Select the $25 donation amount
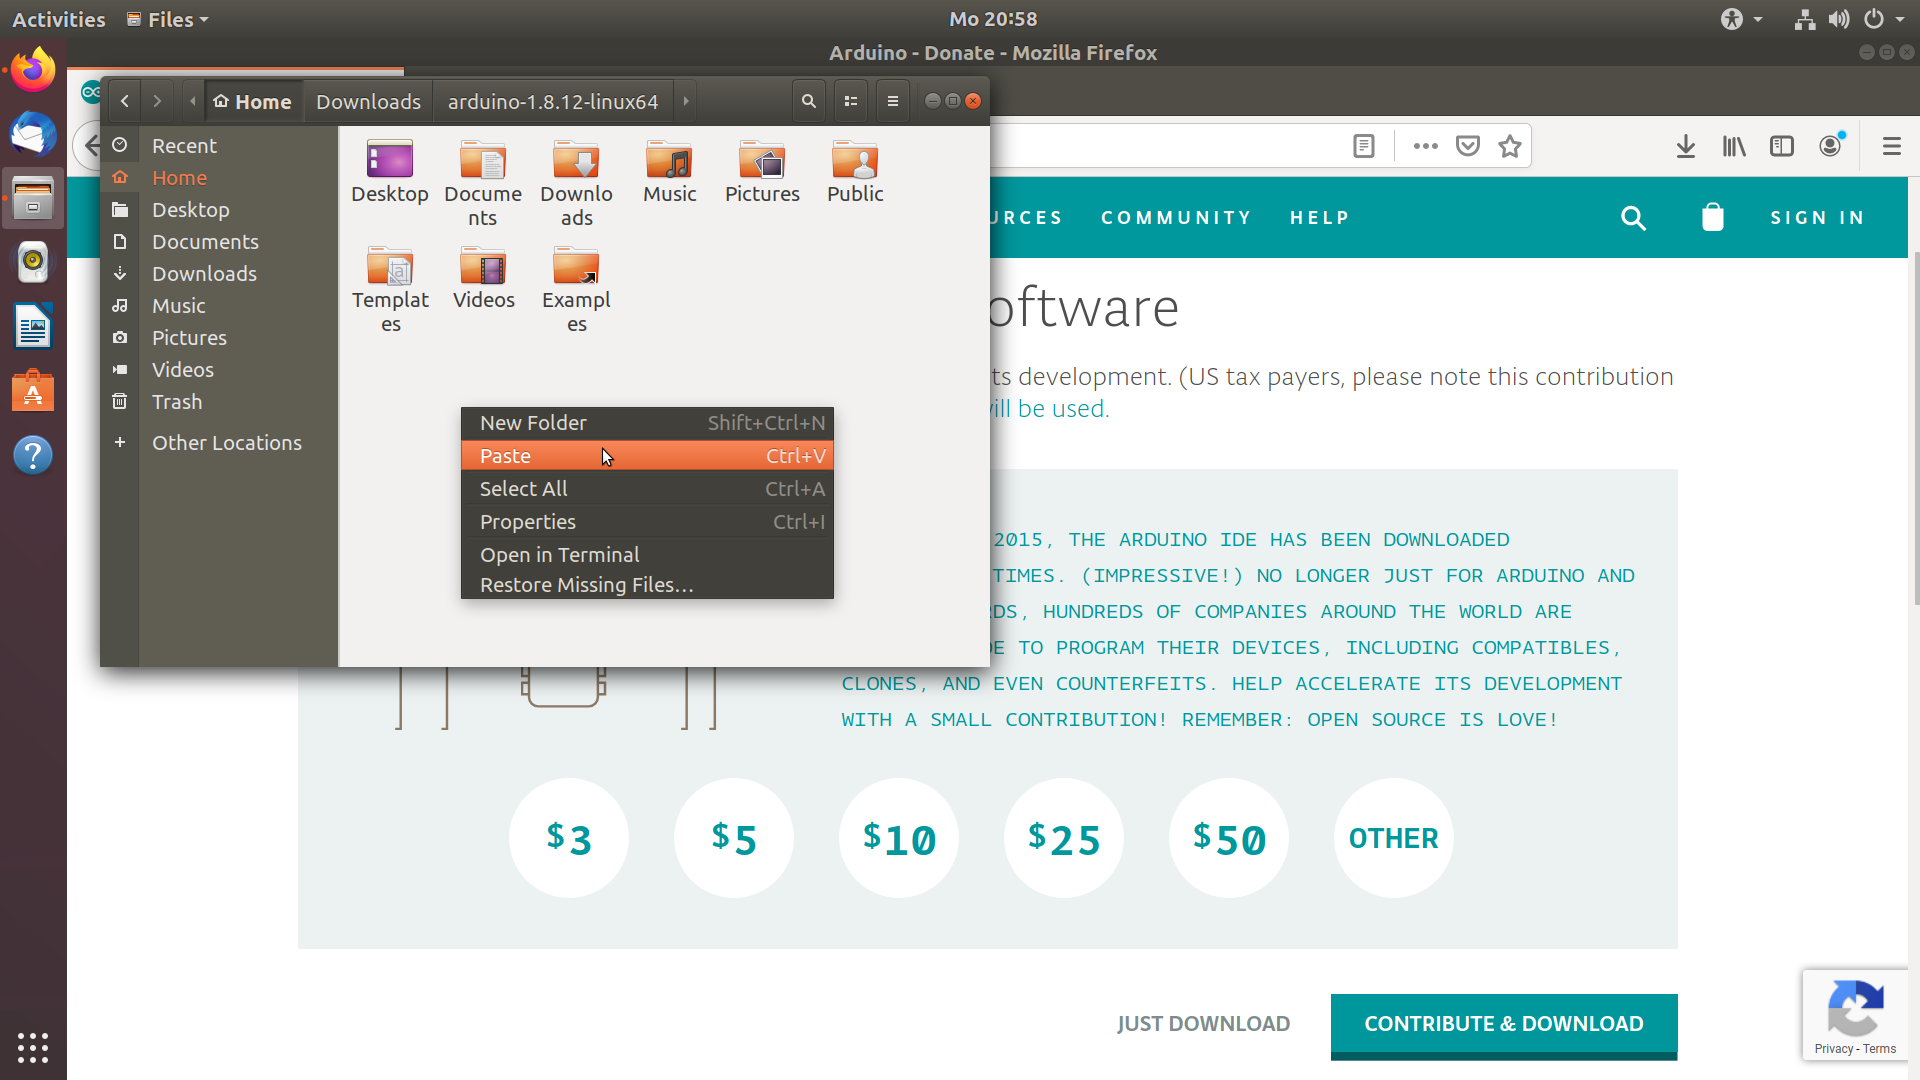Screen dimensions: 1920x1080 click(1064, 838)
